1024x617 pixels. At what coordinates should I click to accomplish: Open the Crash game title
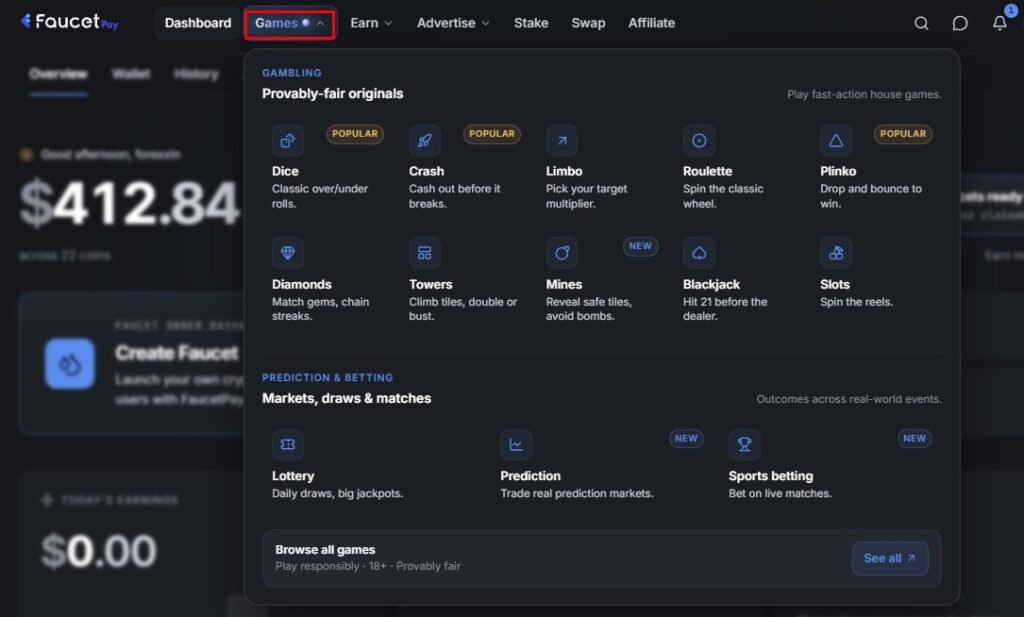pyautogui.click(x=426, y=171)
